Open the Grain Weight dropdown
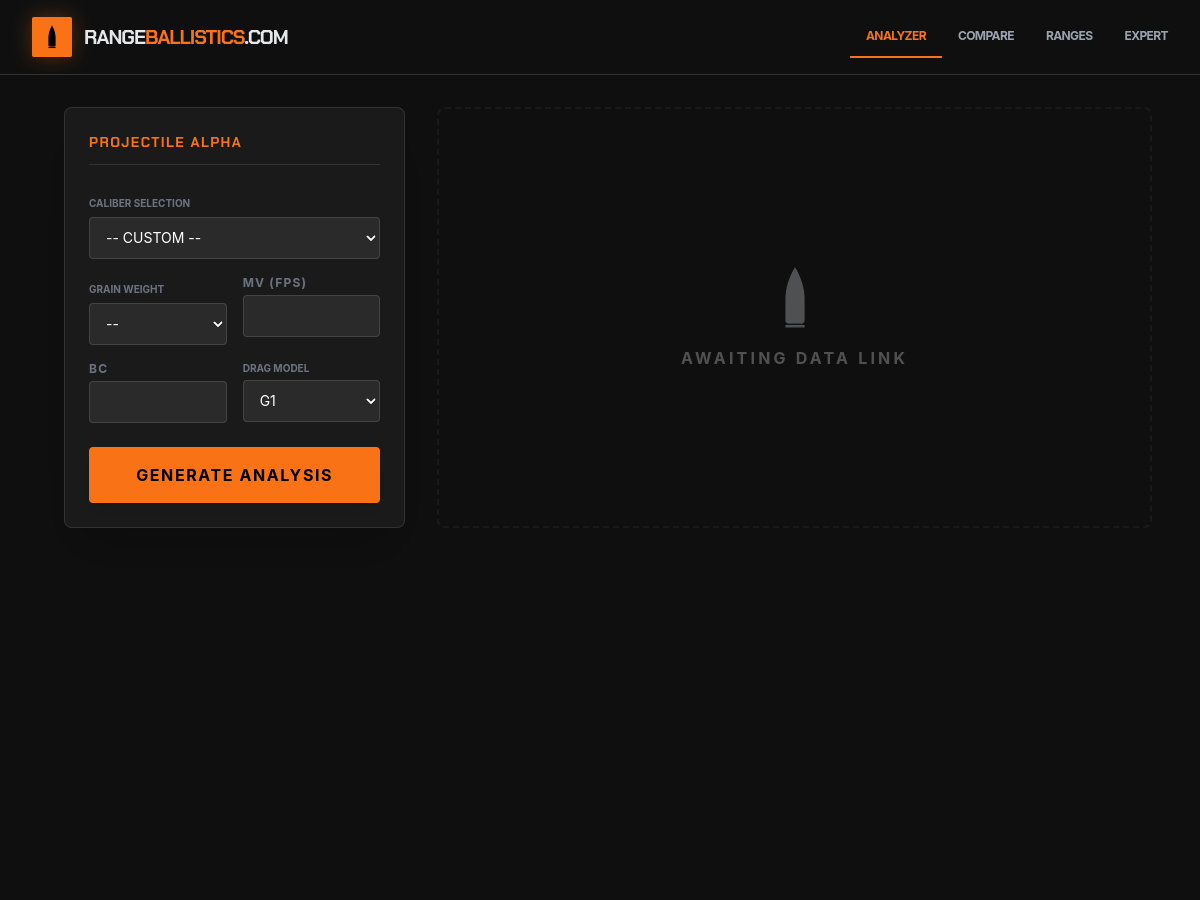Image resolution: width=1200 pixels, height=900 pixels. click(158, 324)
